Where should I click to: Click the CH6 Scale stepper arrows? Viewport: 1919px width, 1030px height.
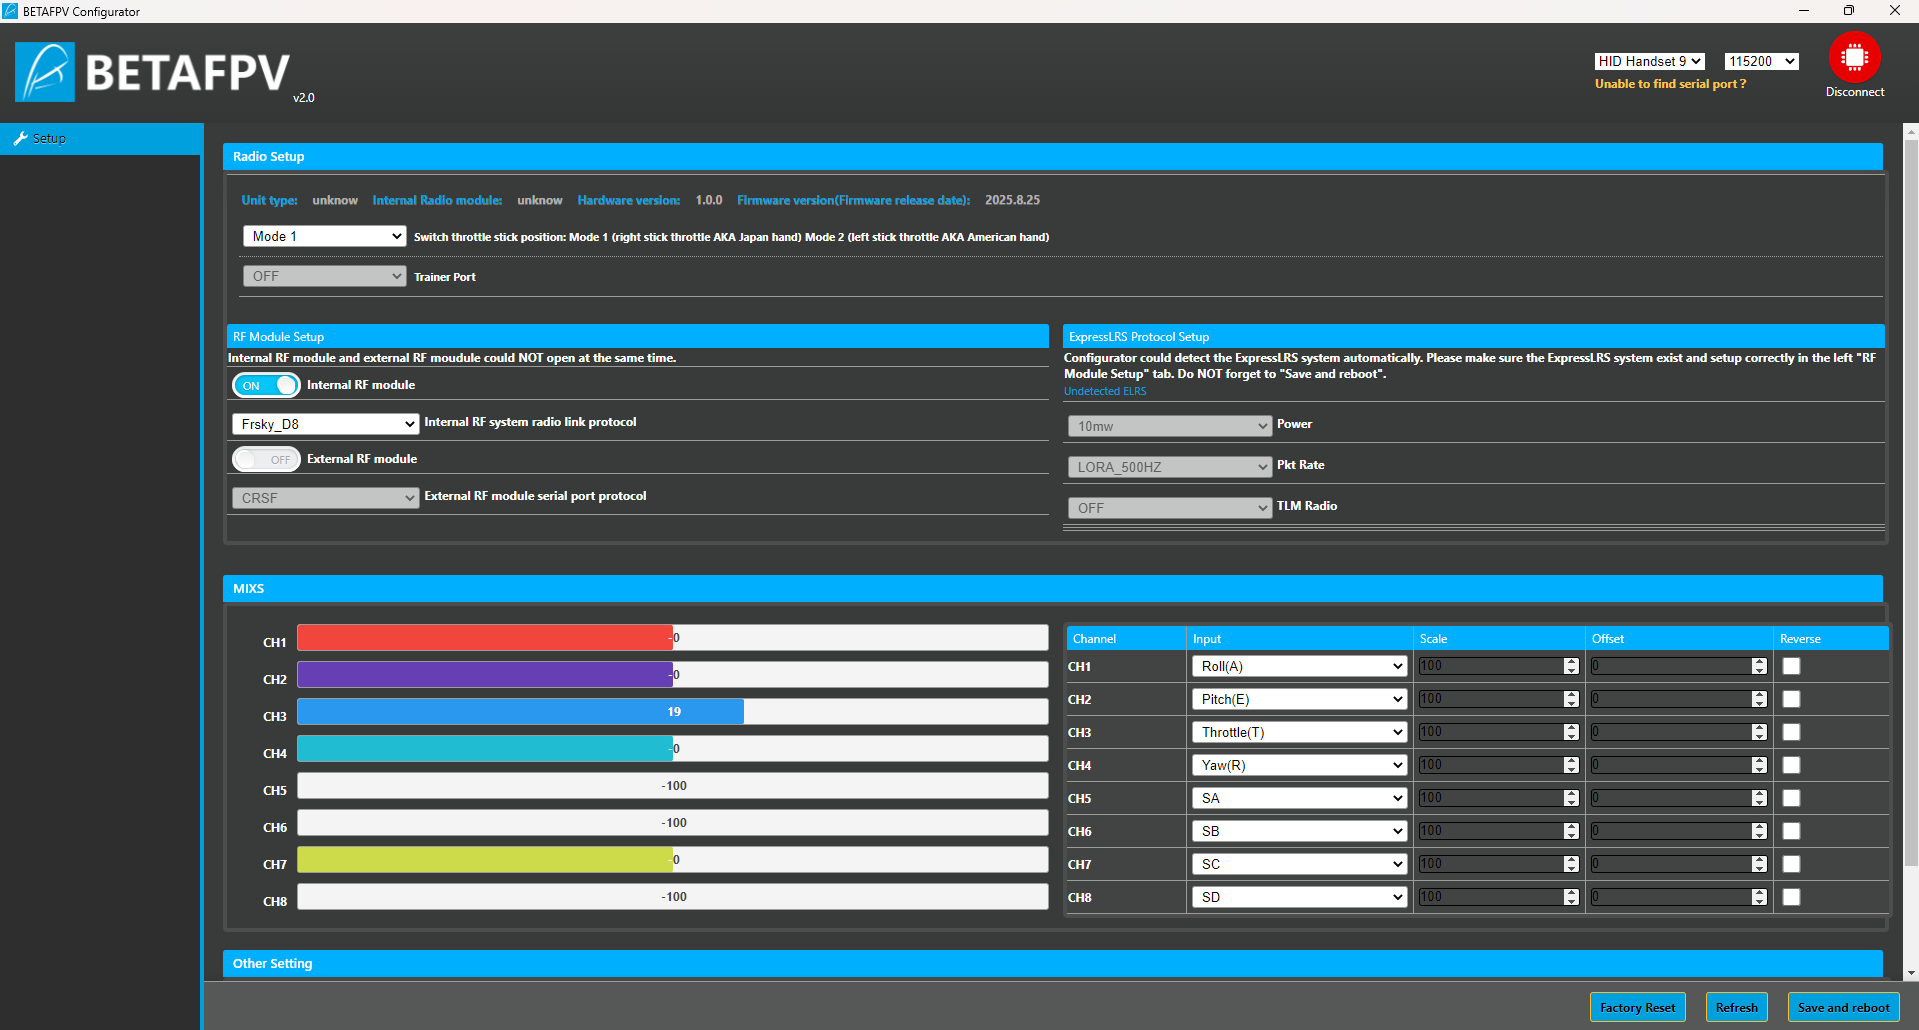click(x=1571, y=831)
